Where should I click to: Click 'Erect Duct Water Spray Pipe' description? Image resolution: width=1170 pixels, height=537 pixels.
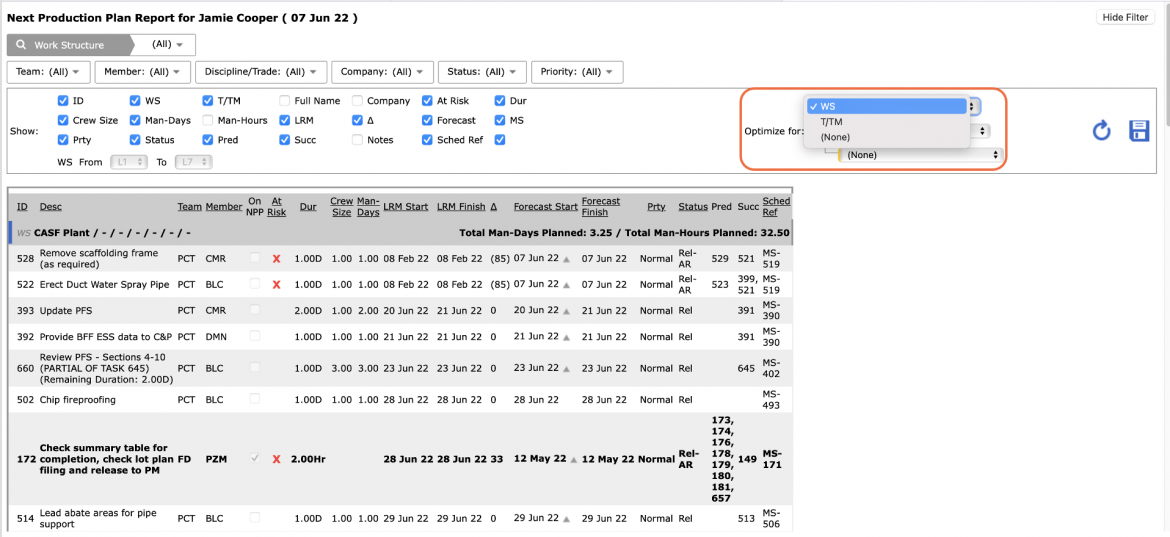point(104,285)
